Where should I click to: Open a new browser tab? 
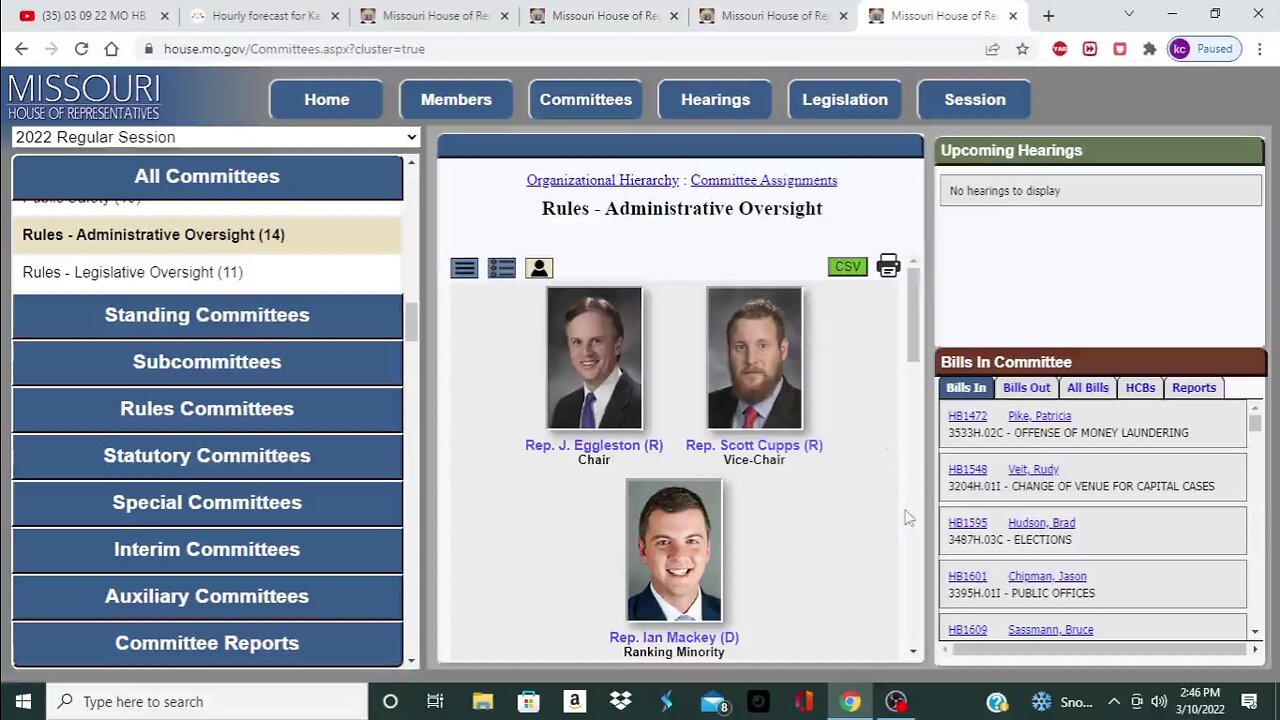[x=1048, y=16]
